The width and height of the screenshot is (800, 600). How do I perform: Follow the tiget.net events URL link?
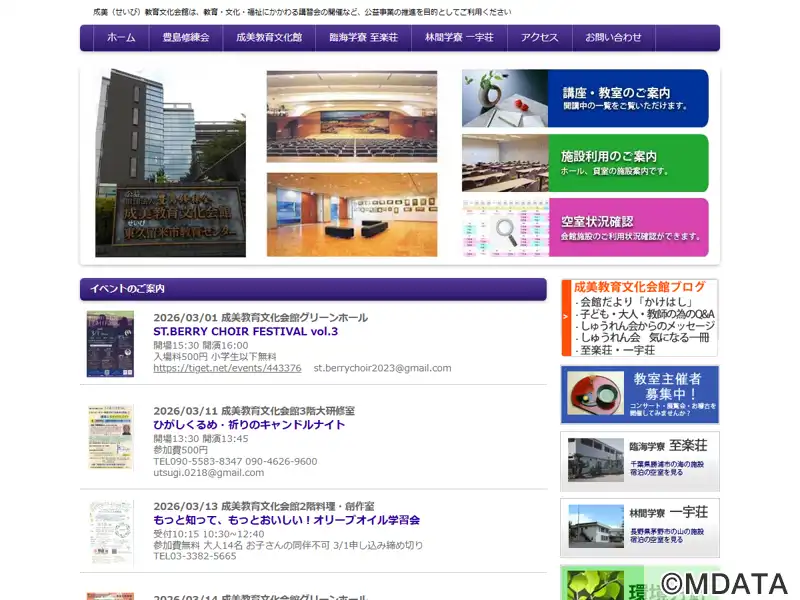[227, 368]
